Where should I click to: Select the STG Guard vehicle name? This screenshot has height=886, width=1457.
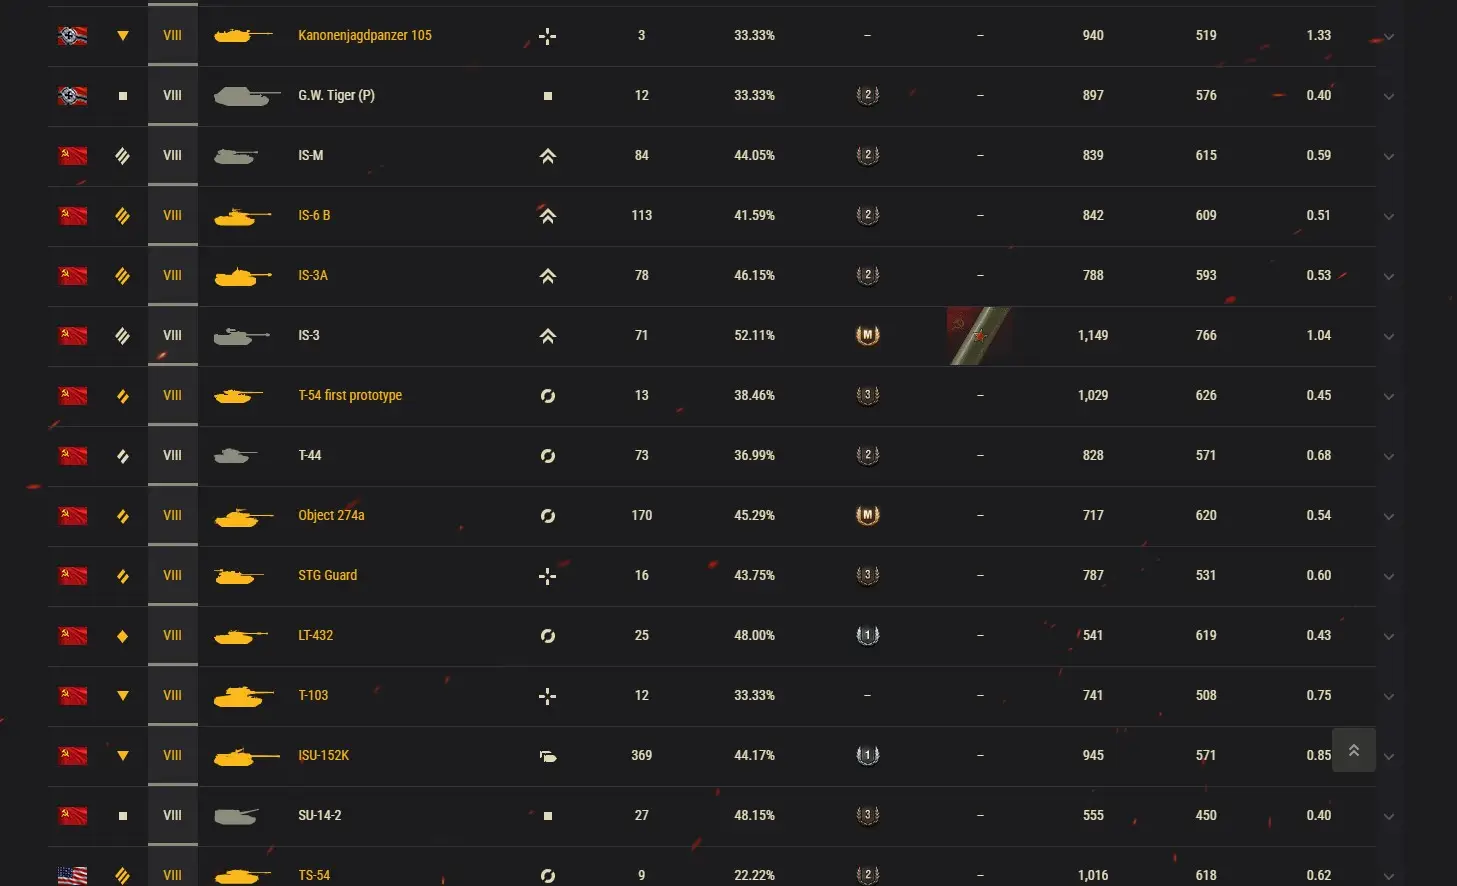tap(327, 575)
